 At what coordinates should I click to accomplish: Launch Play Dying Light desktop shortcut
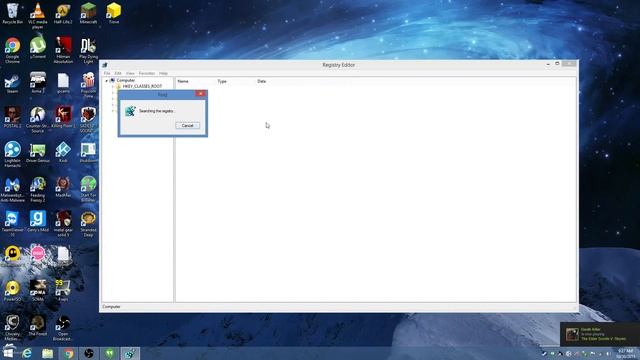88,51
